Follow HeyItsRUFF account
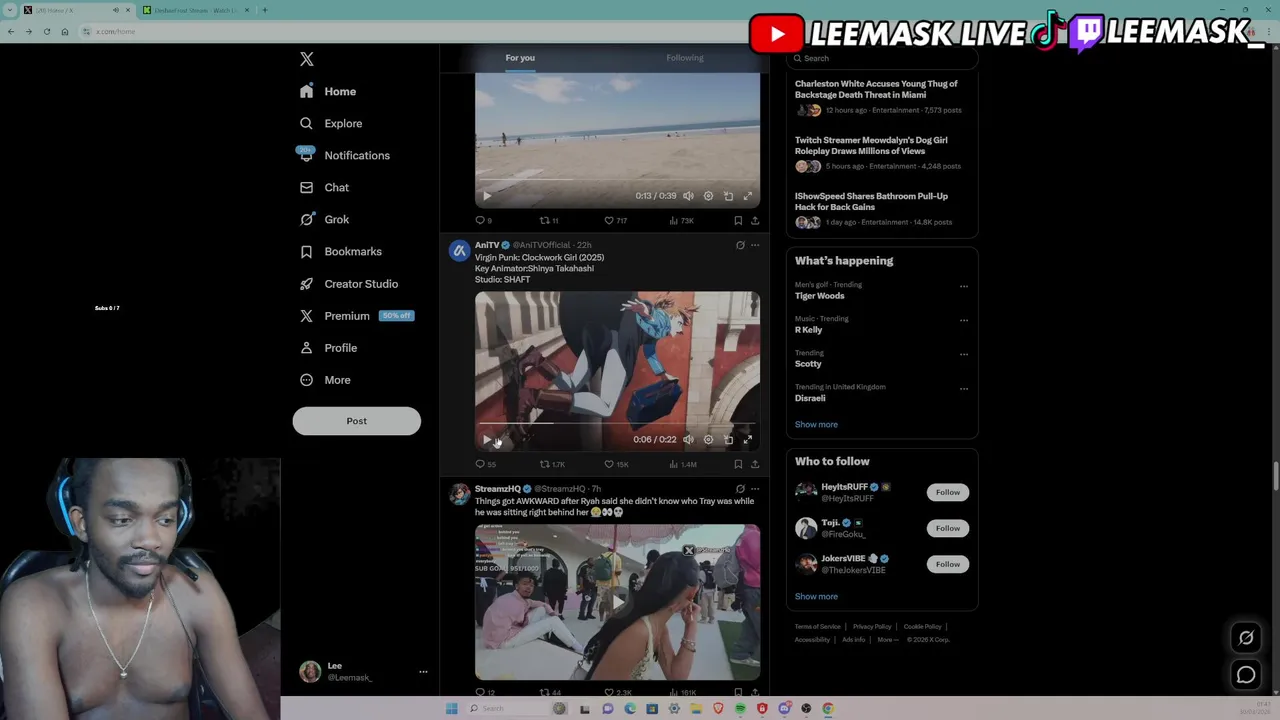Image resolution: width=1280 pixels, height=720 pixels. coord(947,492)
